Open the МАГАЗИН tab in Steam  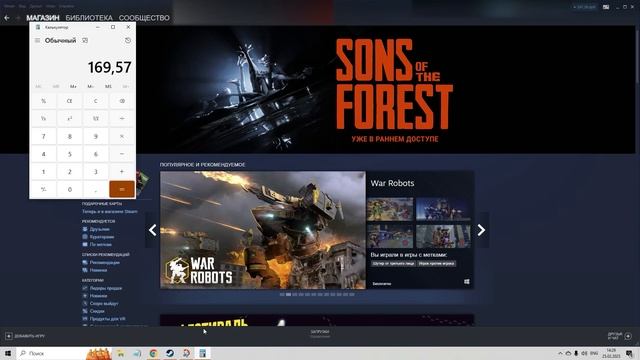pyautogui.click(x=43, y=18)
